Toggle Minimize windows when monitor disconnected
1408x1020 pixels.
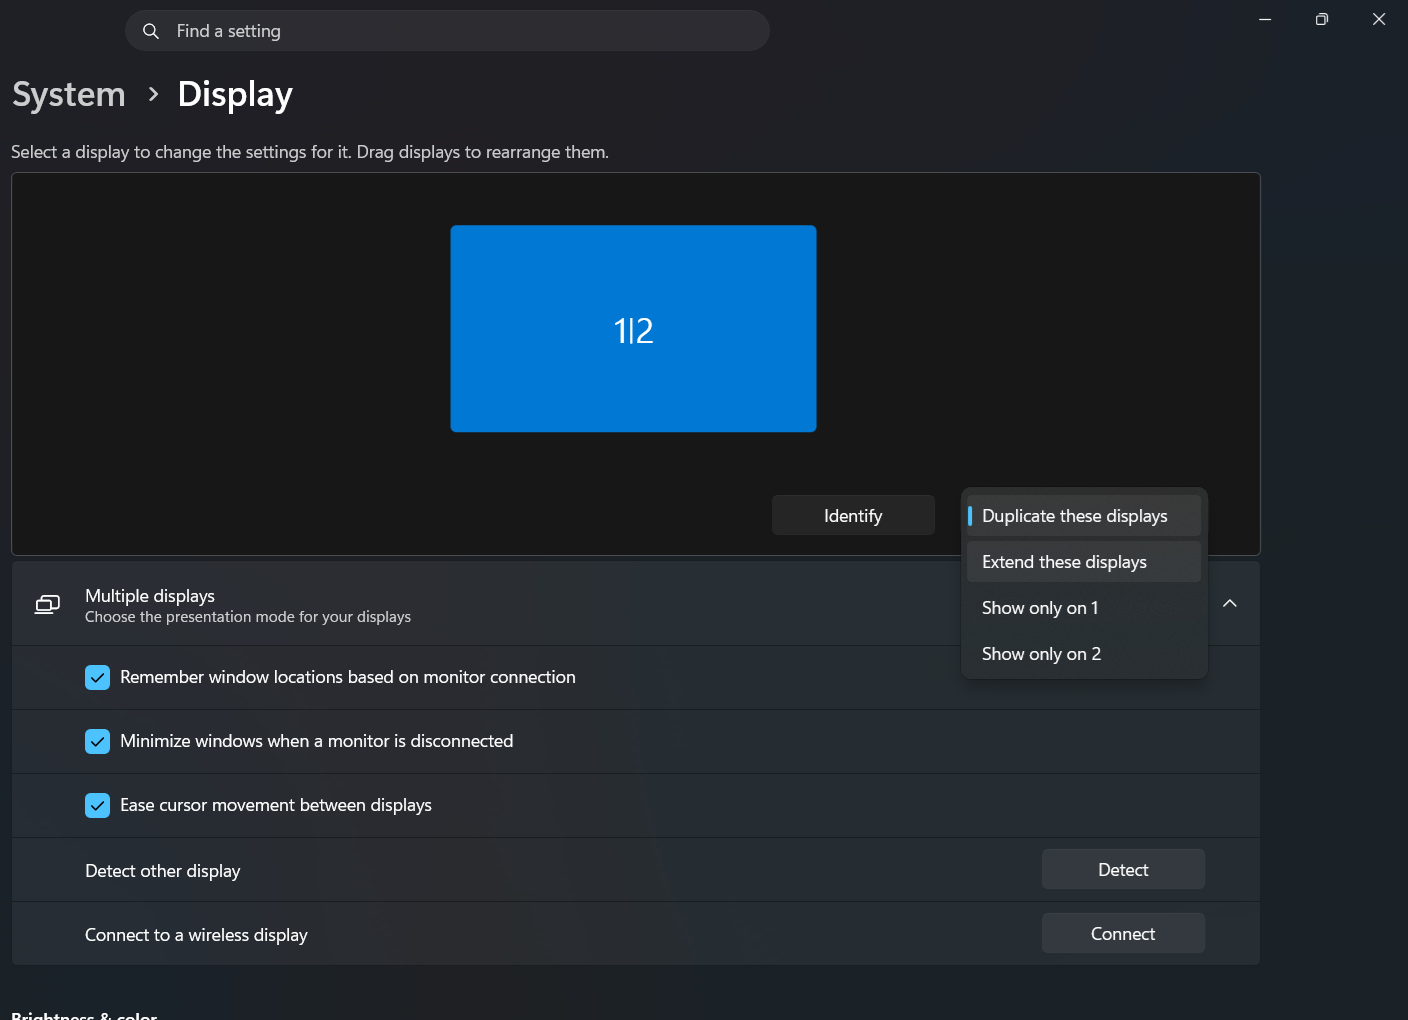pyautogui.click(x=97, y=741)
